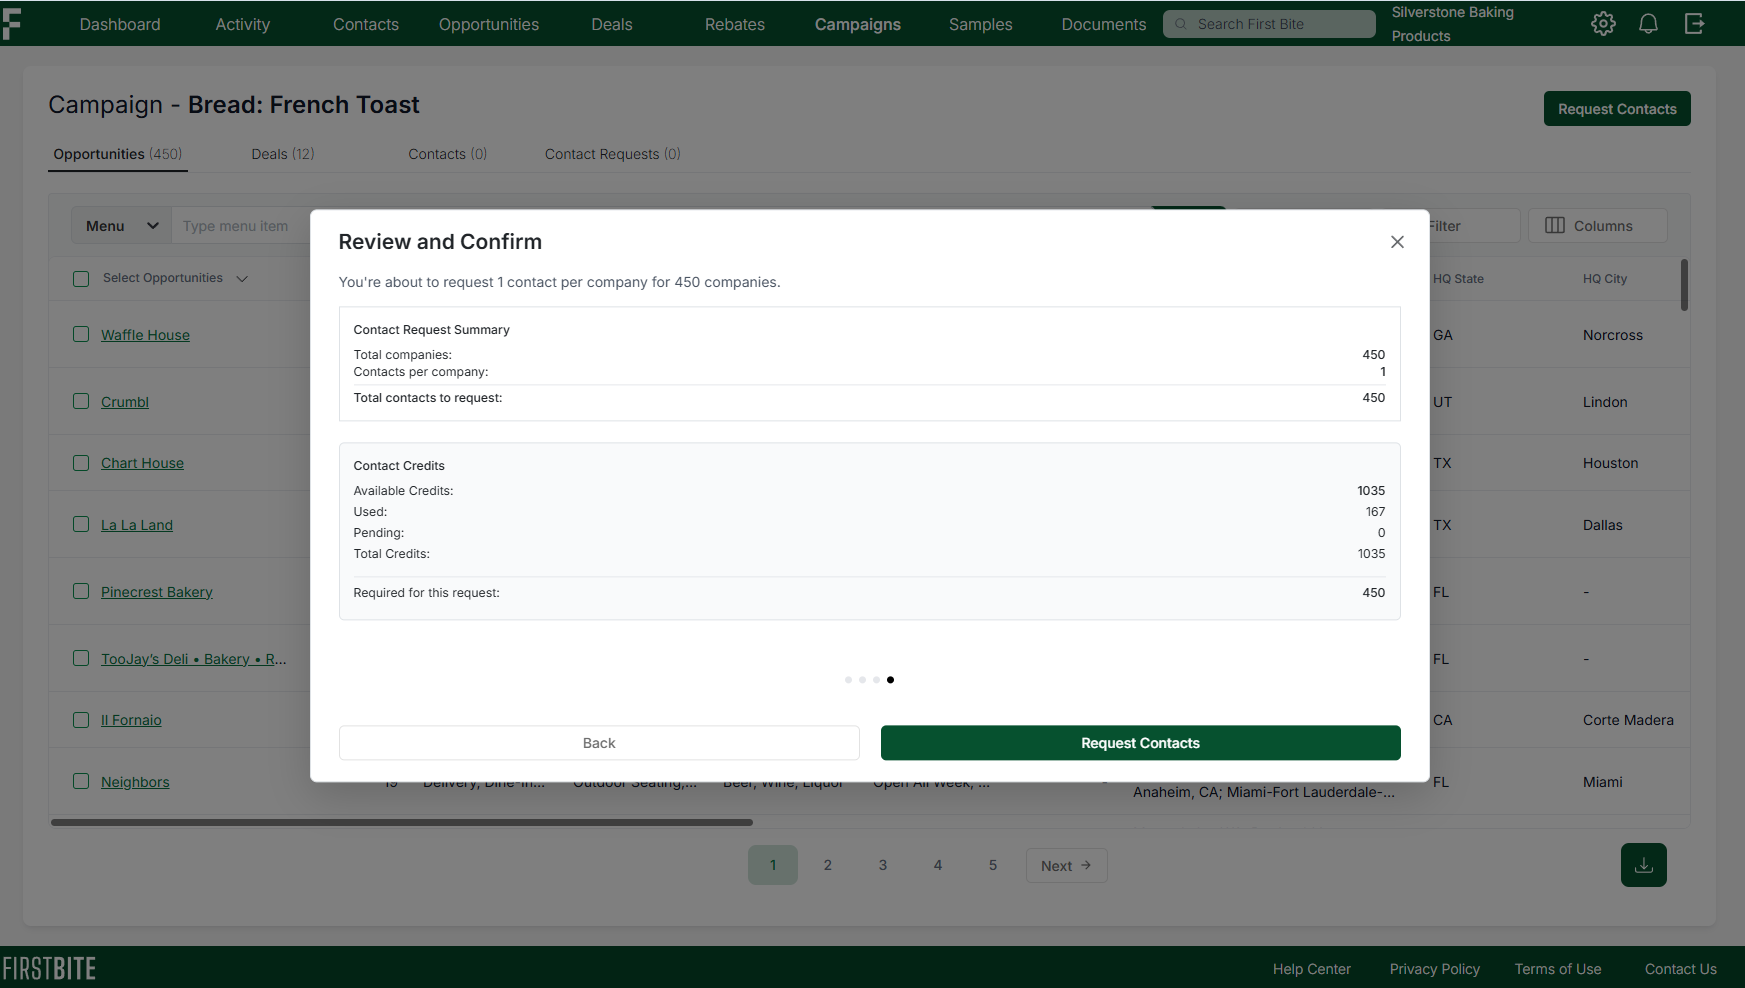The width and height of the screenshot is (1745, 988).
Task: Open the Chart House link
Action: (x=142, y=463)
